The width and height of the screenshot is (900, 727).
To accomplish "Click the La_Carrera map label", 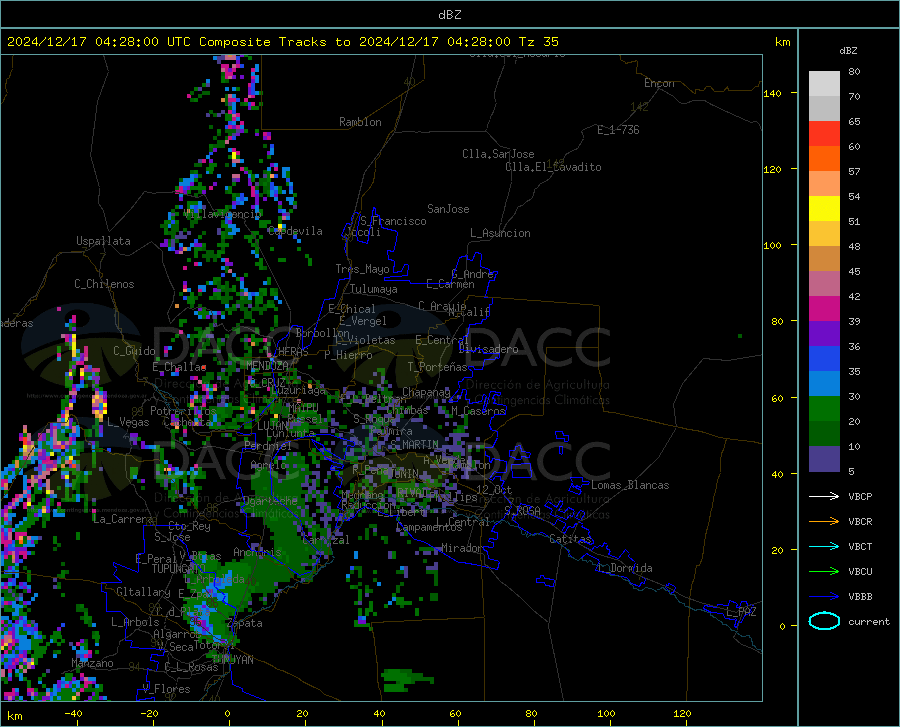I will 123,519.
